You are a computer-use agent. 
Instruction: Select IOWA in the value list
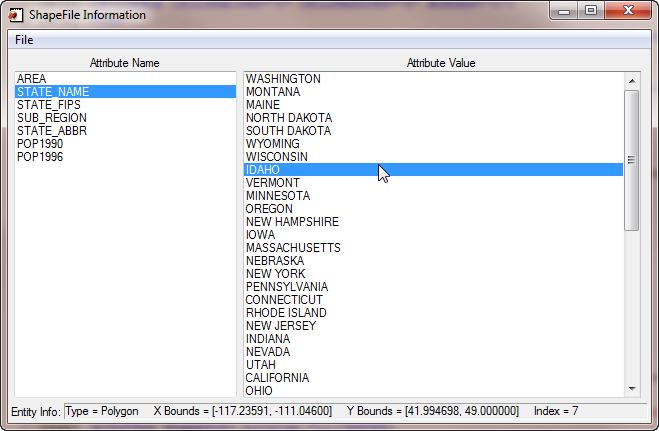pos(433,235)
